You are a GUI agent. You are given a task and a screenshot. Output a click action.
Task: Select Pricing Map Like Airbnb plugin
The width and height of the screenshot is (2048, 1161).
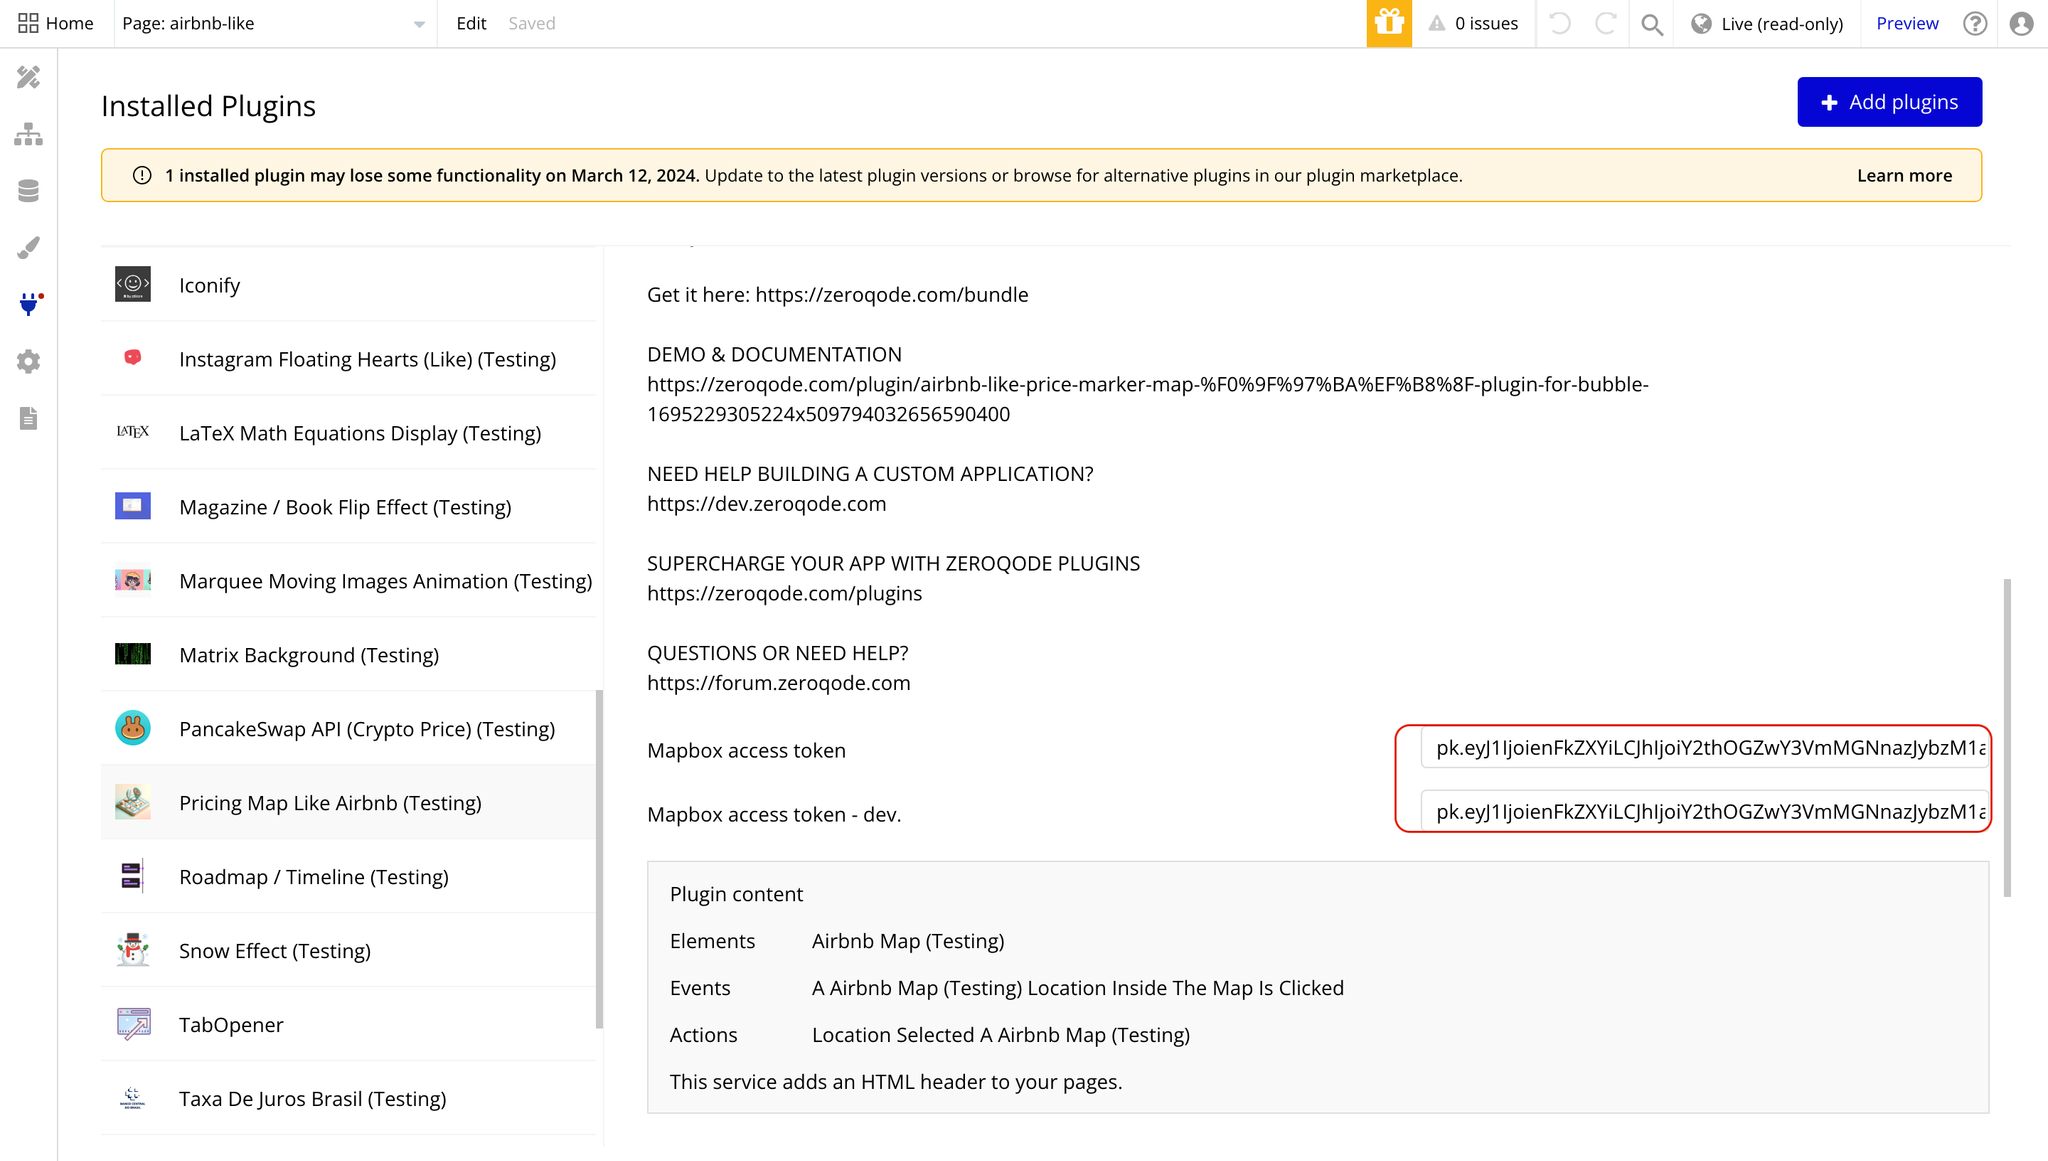[x=330, y=803]
